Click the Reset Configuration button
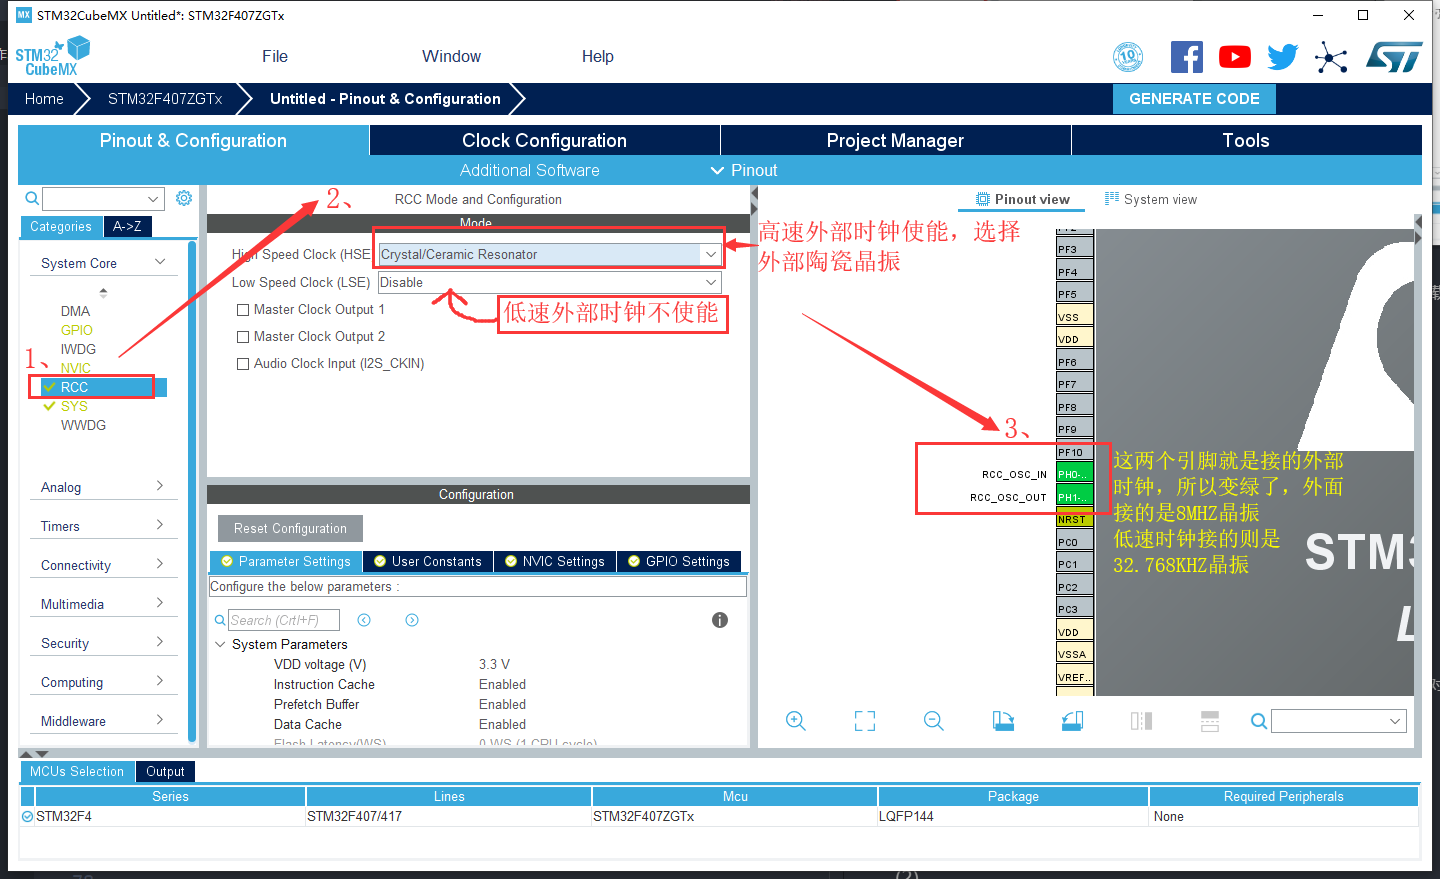Viewport: 1440px width, 879px height. [290, 529]
